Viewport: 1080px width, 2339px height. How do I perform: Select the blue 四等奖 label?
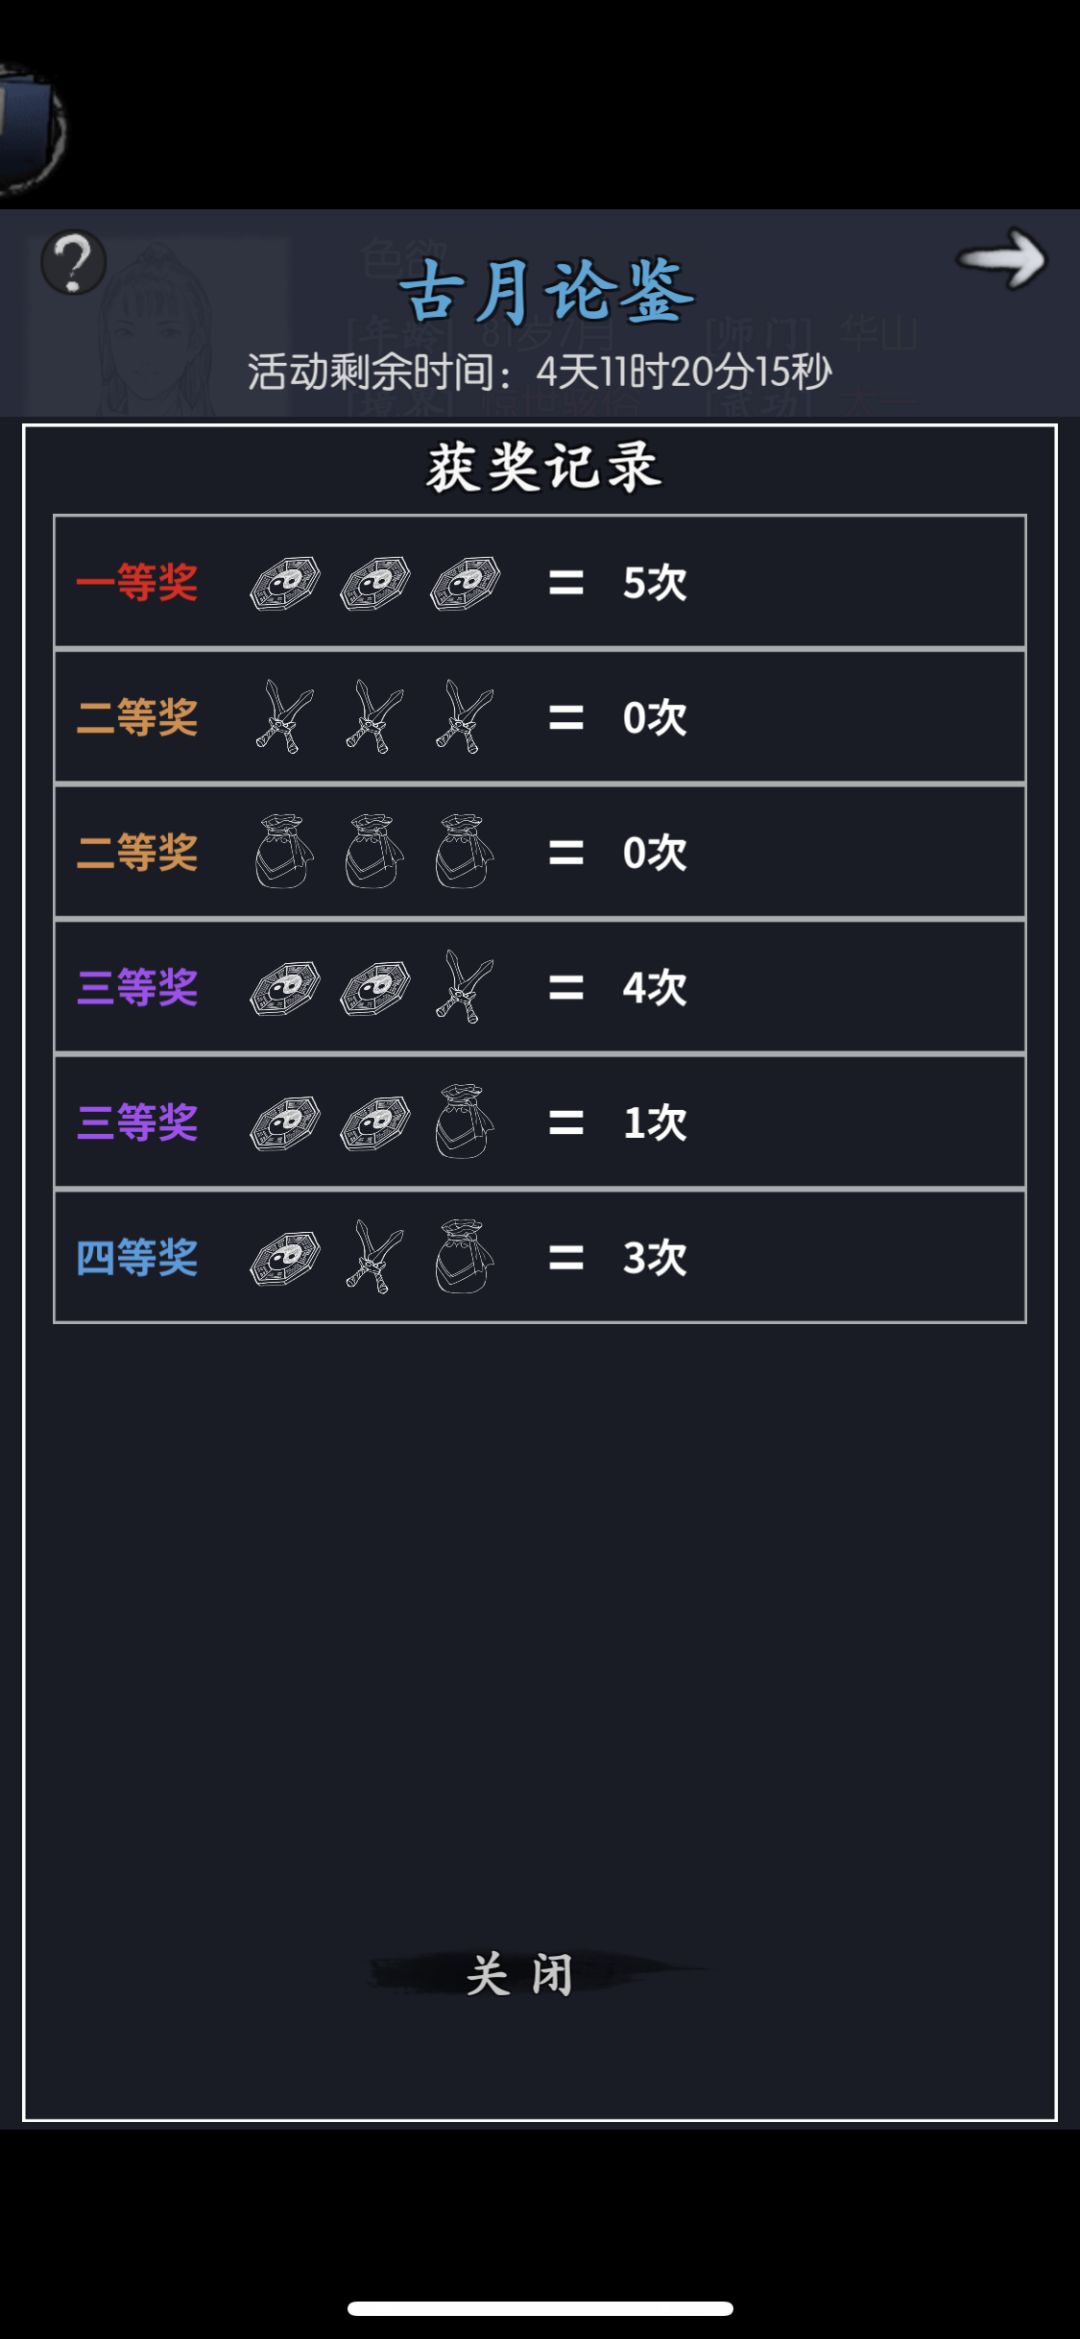click(137, 1257)
